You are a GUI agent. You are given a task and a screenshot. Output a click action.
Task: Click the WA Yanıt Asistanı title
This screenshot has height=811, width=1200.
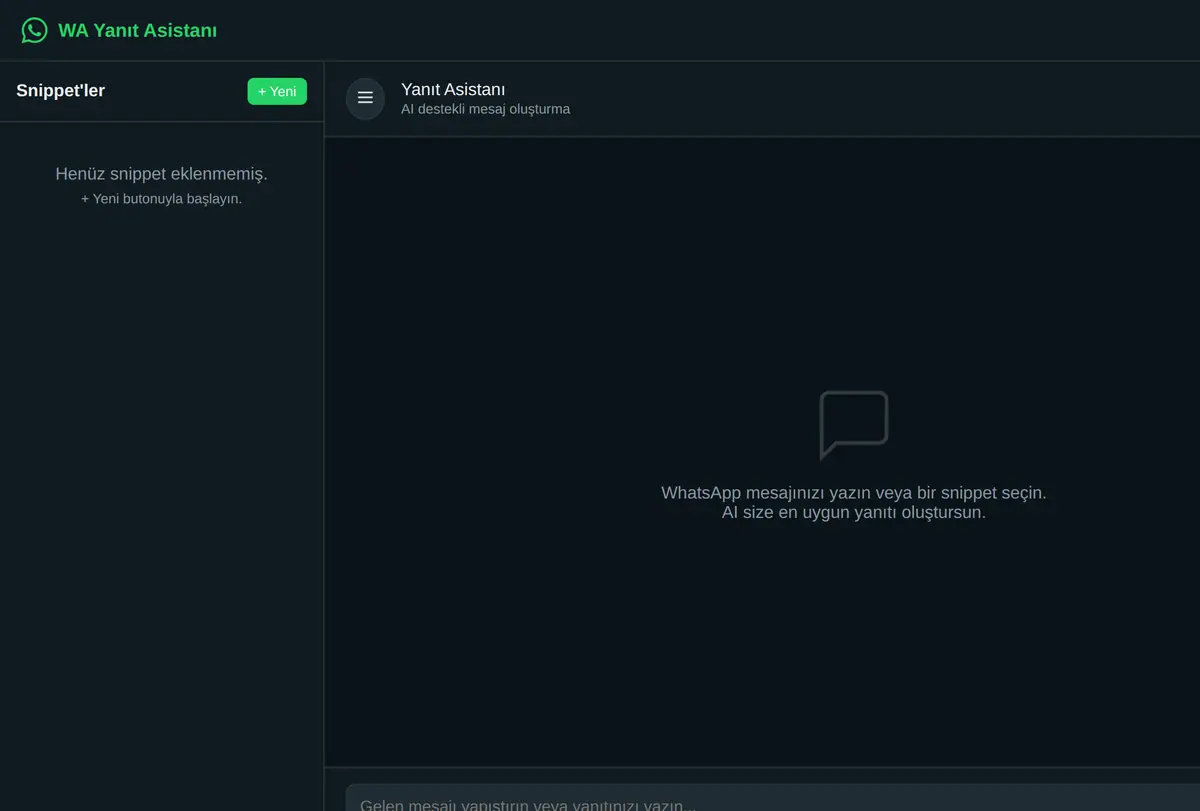[137, 30]
